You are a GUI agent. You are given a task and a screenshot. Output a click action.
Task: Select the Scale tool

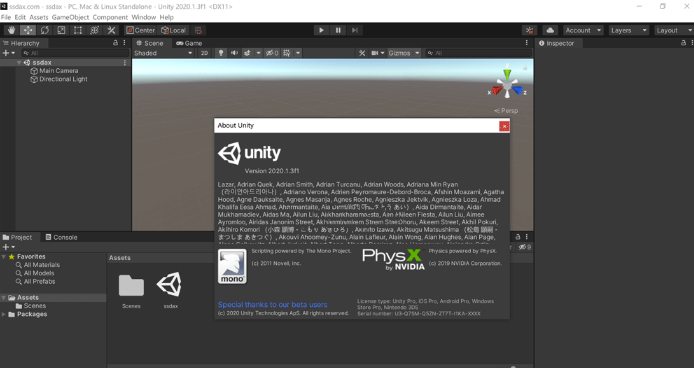coord(61,30)
